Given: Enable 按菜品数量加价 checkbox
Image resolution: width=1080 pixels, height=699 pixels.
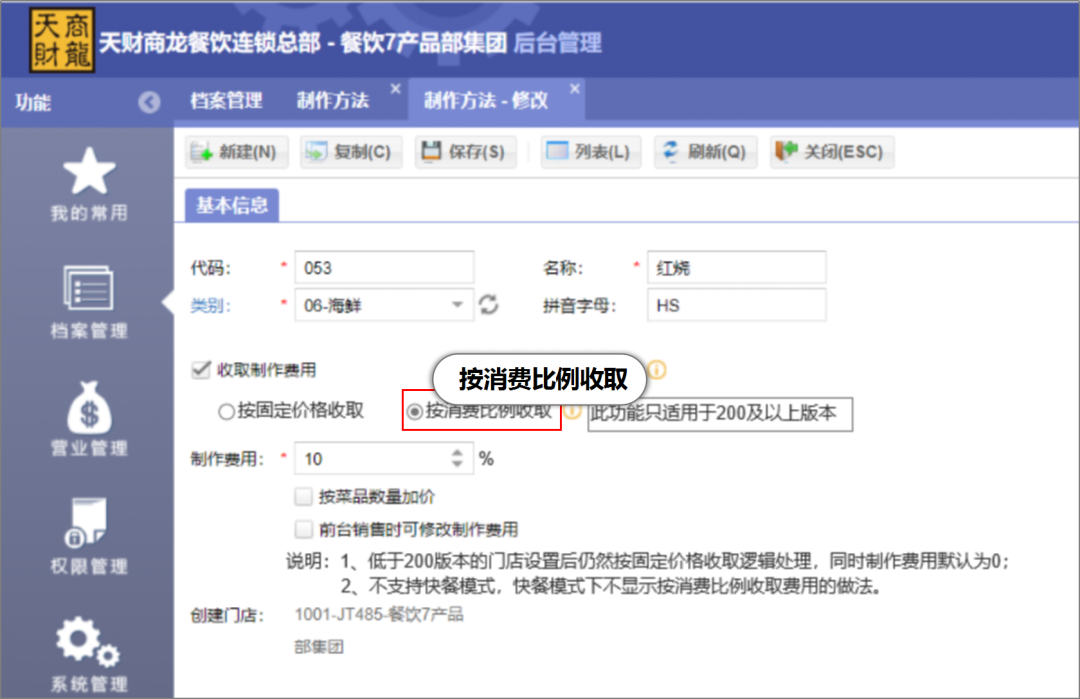Looking at the screenshot, I should (x=303, y=496).
